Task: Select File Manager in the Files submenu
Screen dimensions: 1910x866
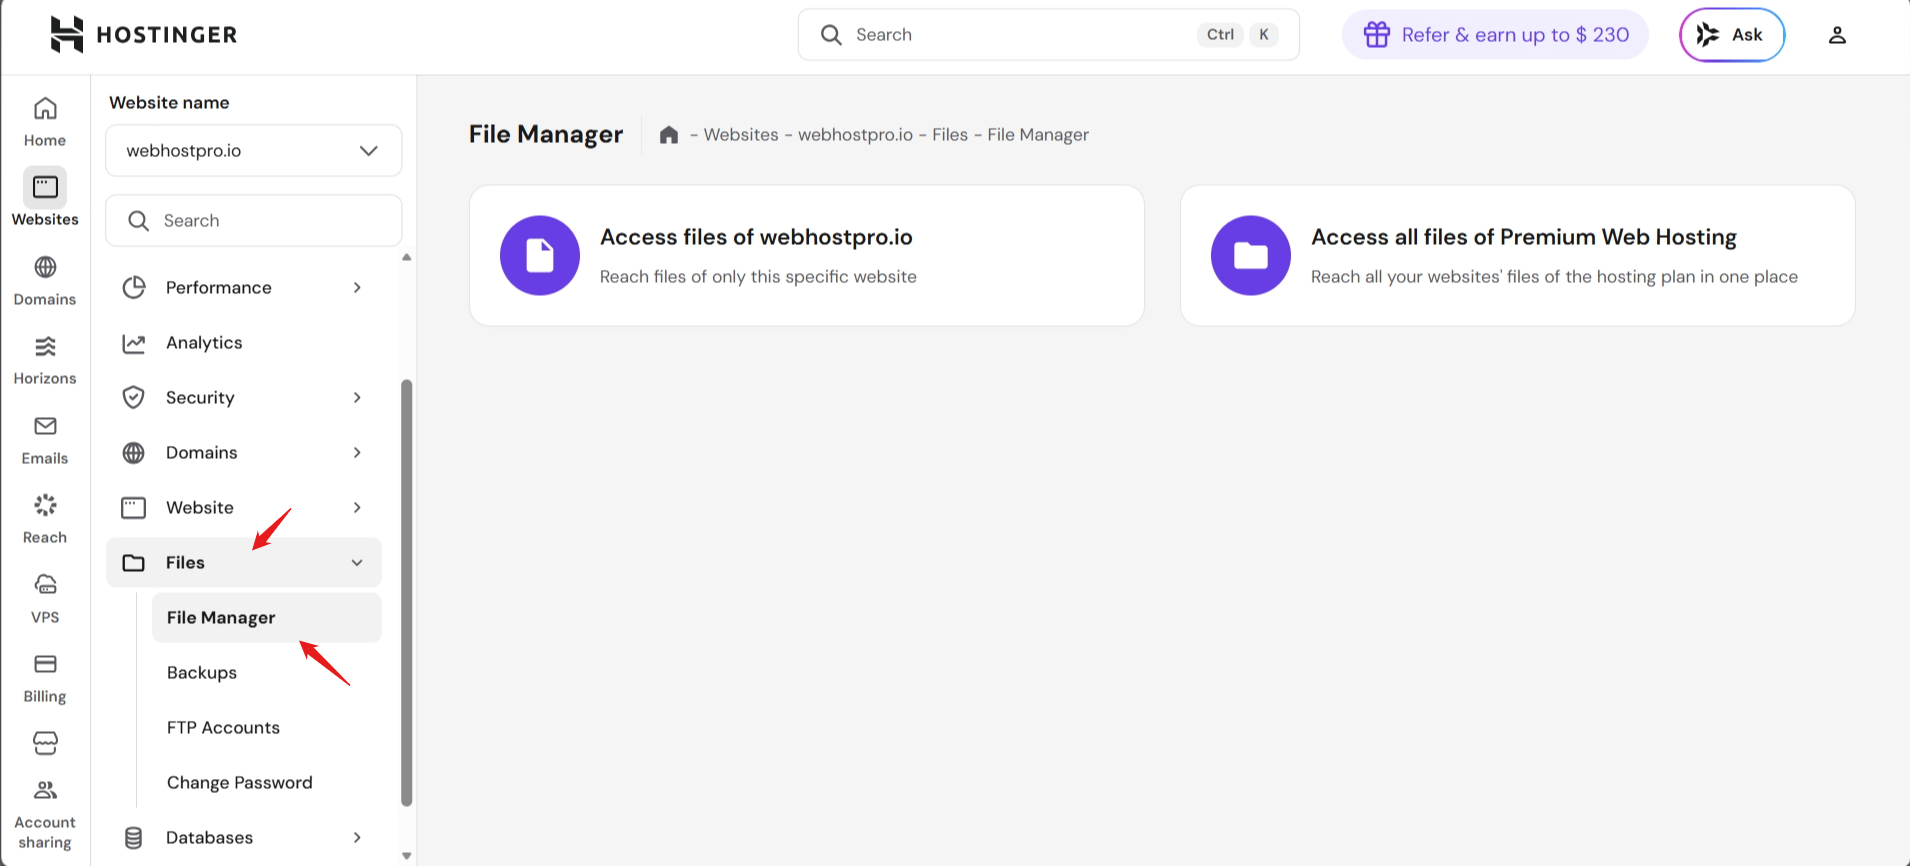Action: [x=267, y=618]
